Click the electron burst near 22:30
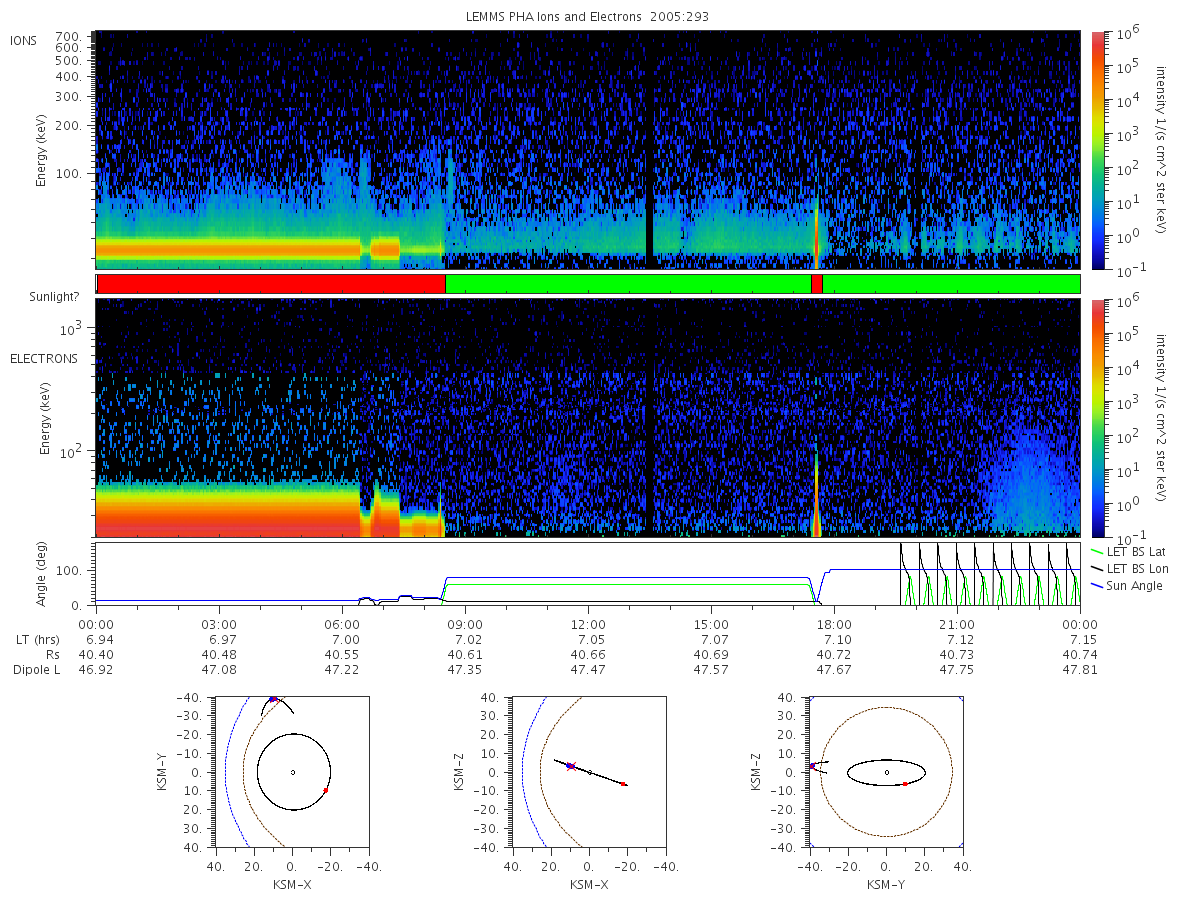 coord(1030,480)
